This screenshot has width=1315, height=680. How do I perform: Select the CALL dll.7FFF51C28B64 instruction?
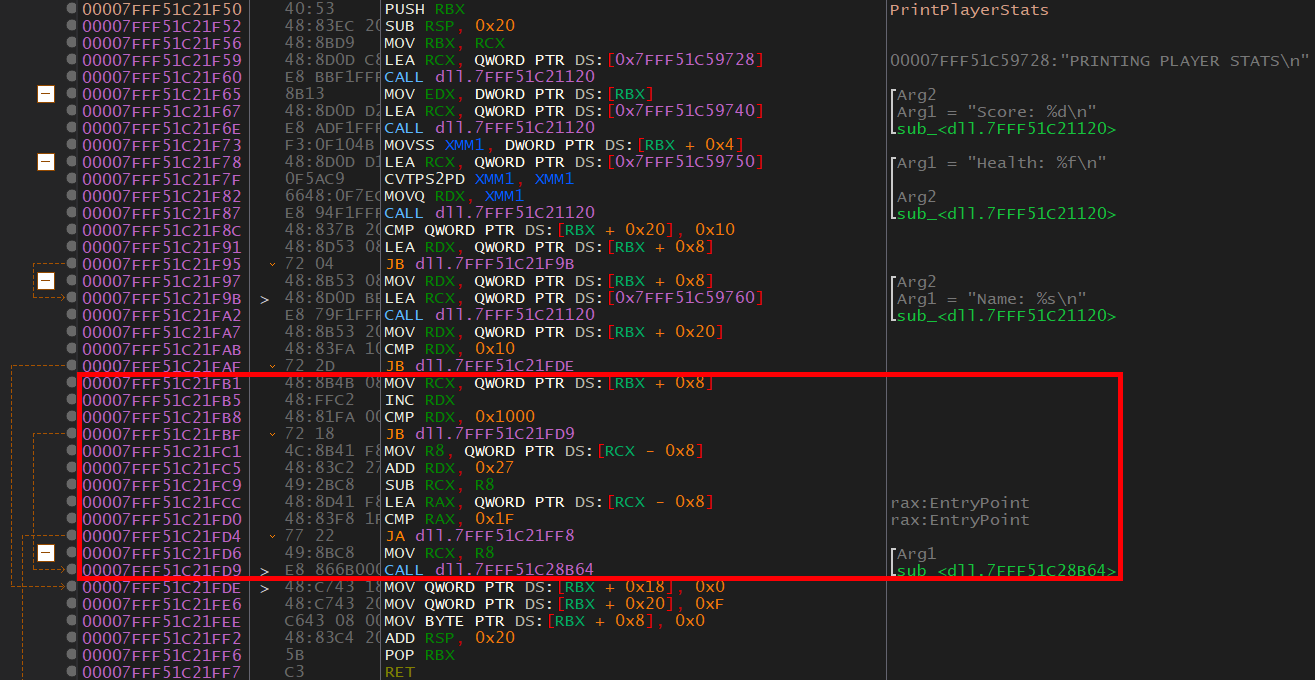tap(489, 570)
